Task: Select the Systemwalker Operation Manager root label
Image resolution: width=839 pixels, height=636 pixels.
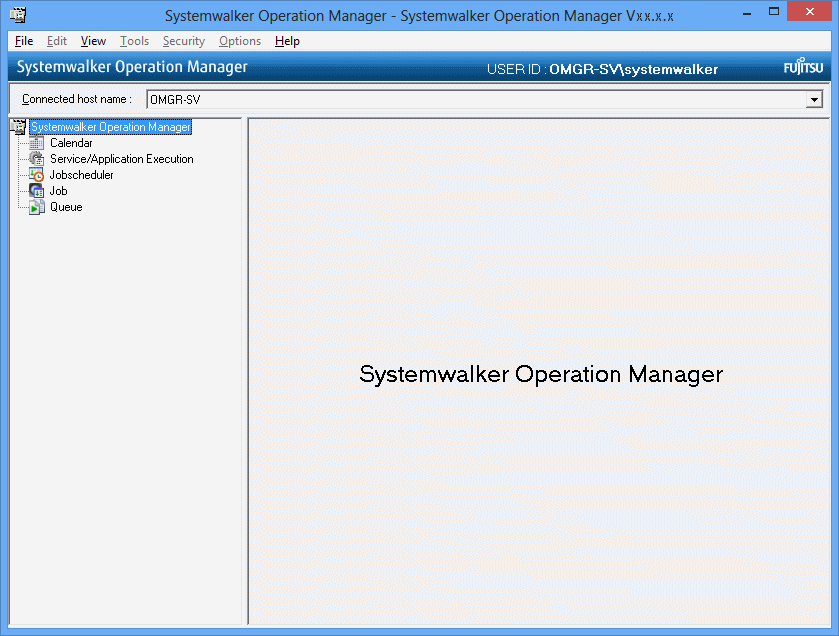Action: coord(110,127)
